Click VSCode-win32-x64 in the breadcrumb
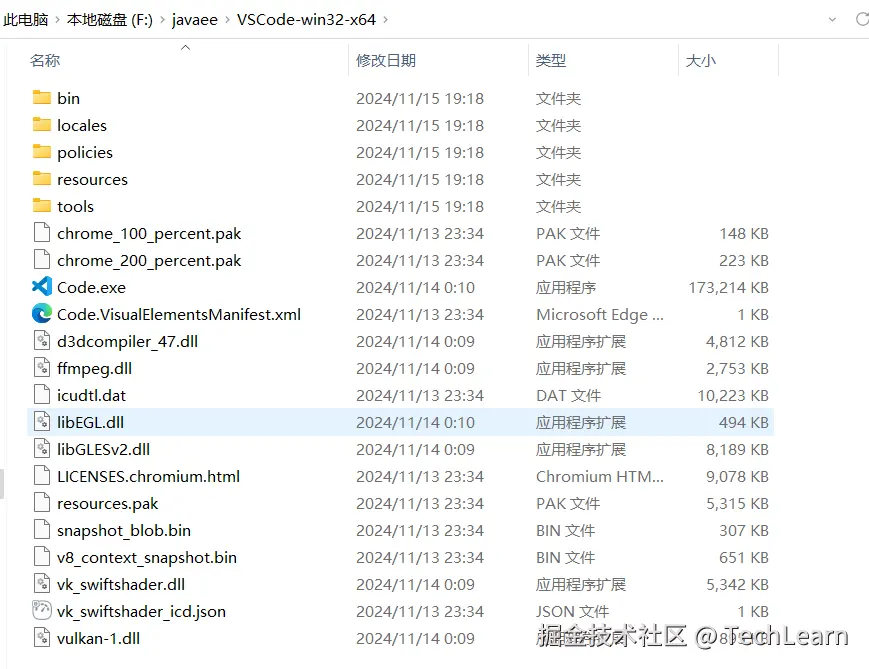 306,20
